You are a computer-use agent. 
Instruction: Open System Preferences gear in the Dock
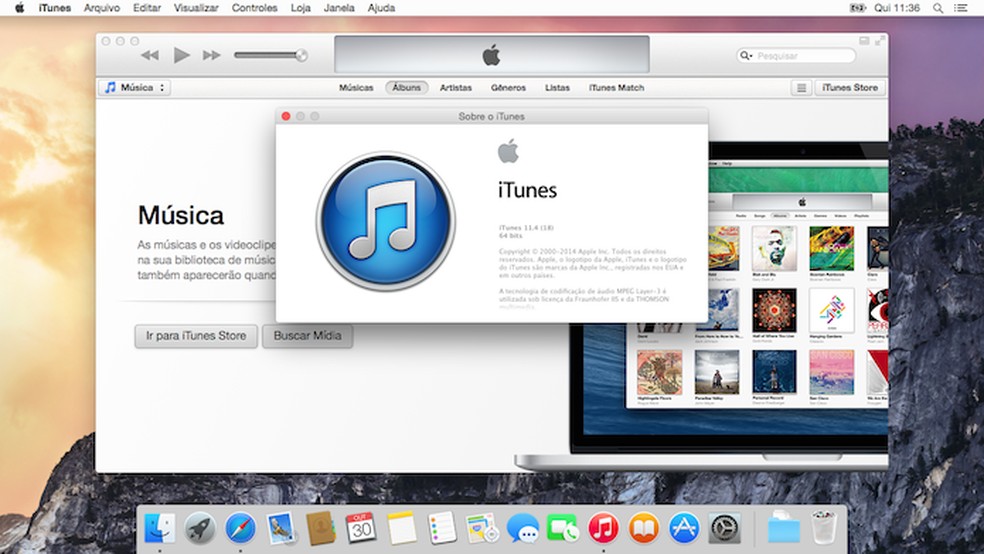tap(725, 528)
